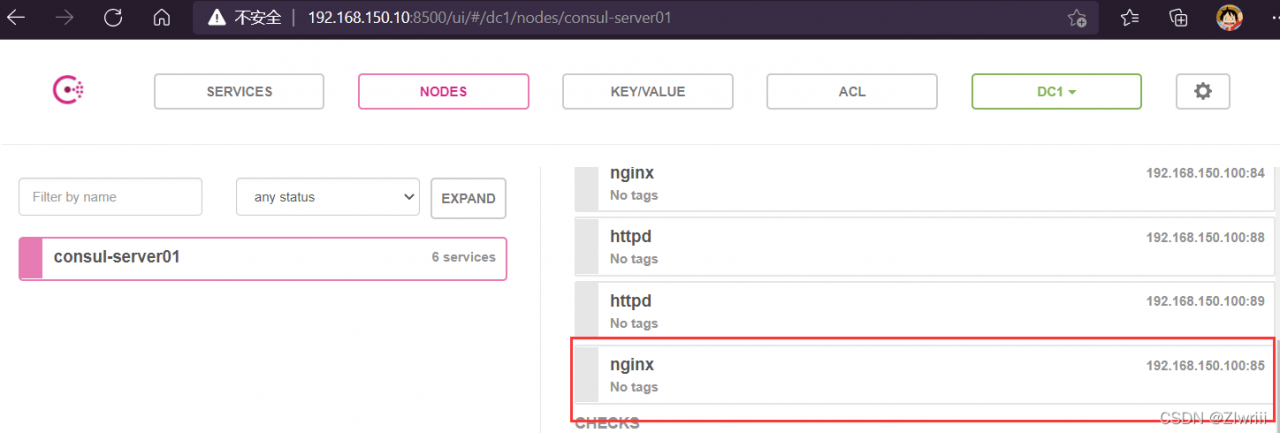Switch to the SERVICES tab
The width and height of the screenshot is (1280, 433).
tap(239, 91)
